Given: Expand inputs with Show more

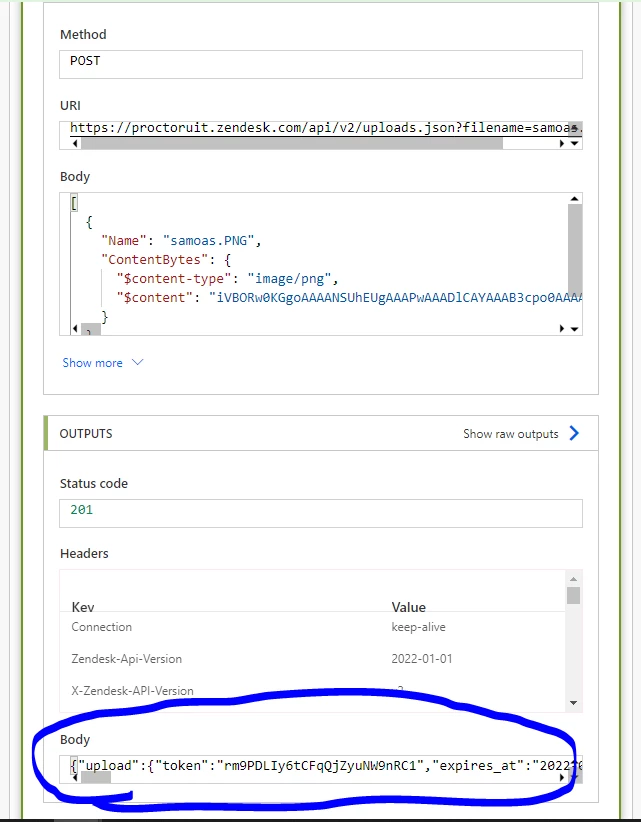Looking at the screenshot, I should pyautogui.click(x=92, y=363).
